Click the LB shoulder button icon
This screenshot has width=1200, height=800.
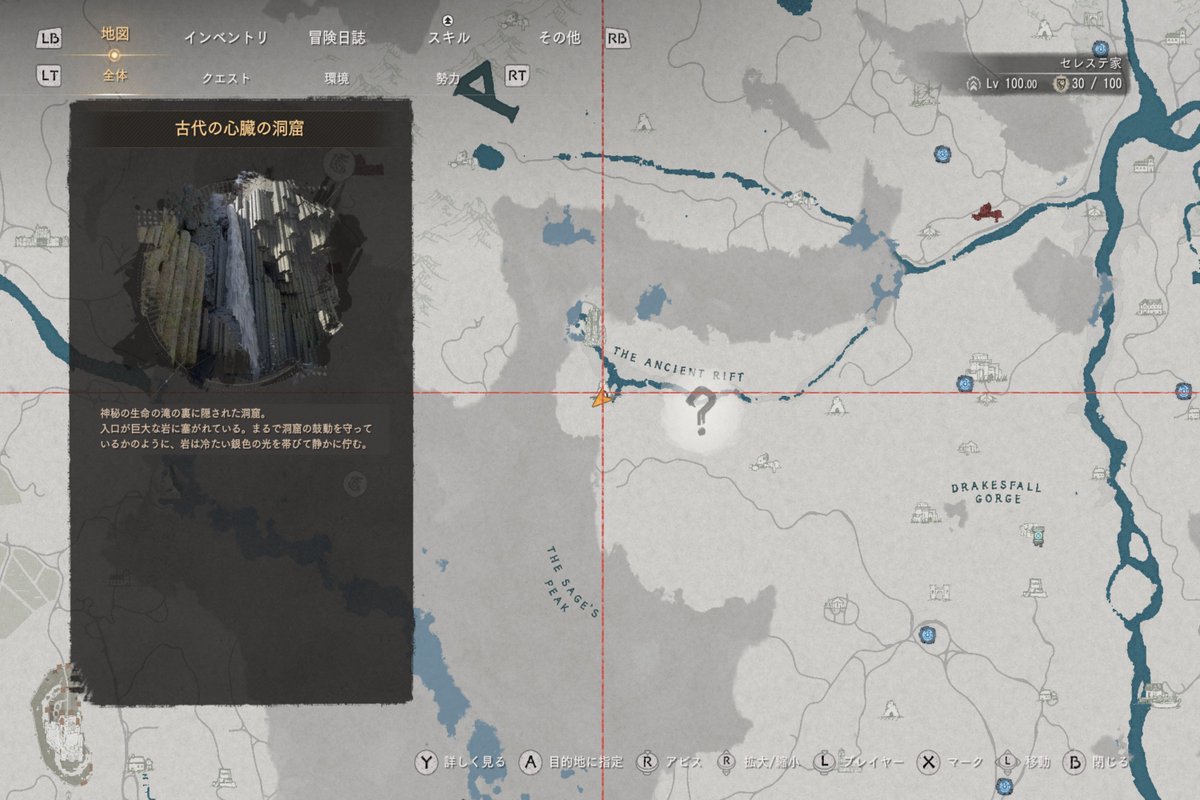[x=50, y=38]
